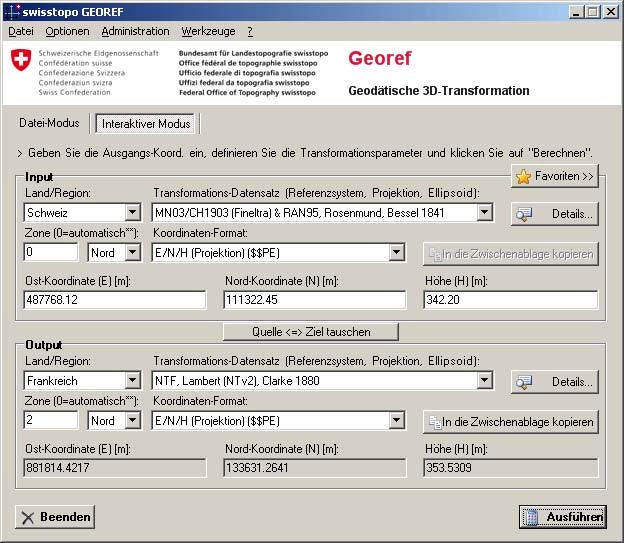Click the swisstopo app icon in title bar
The width and height of the screenshot is (624, 543).
pos(11,11)
